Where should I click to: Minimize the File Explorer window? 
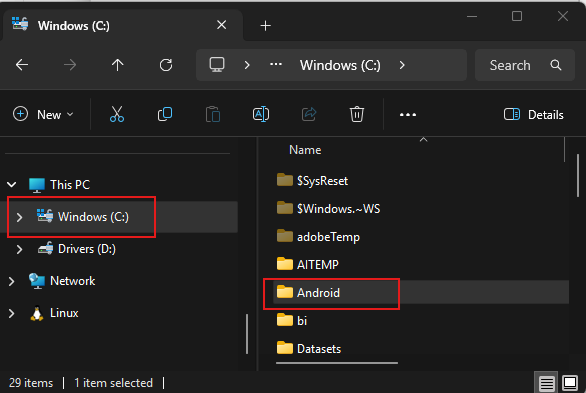[x=472, y=16]
